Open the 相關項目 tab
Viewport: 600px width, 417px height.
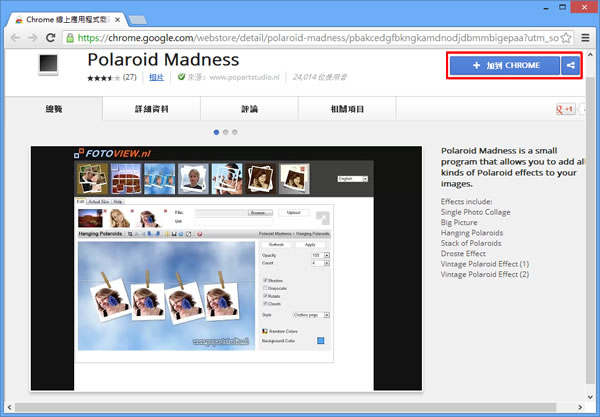[x=347, y=109]
